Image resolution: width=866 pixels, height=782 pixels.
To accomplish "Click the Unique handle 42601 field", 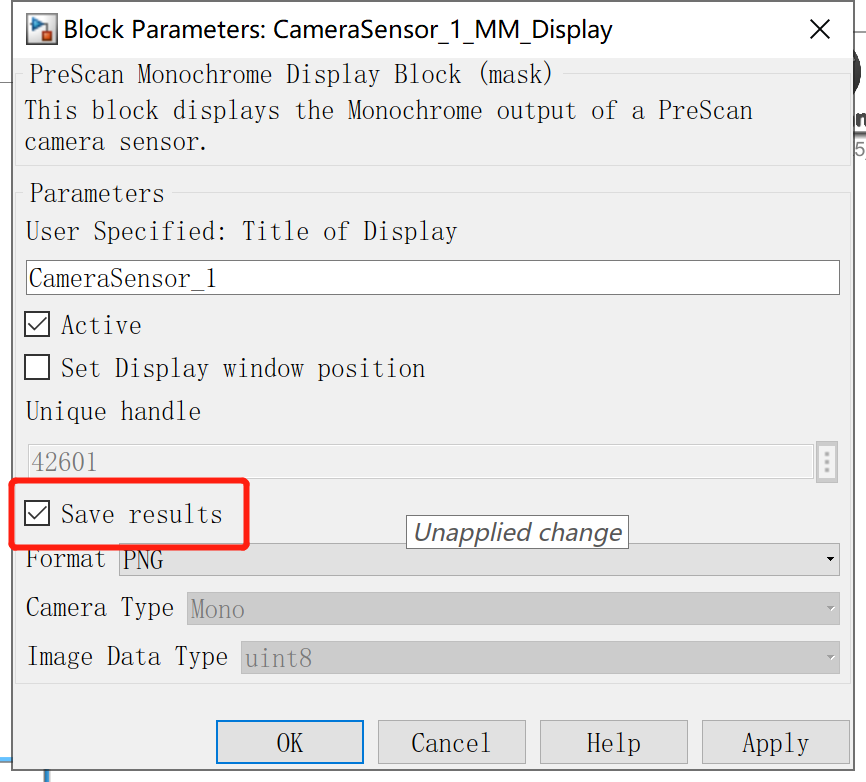I will click(x=421, y=462).
